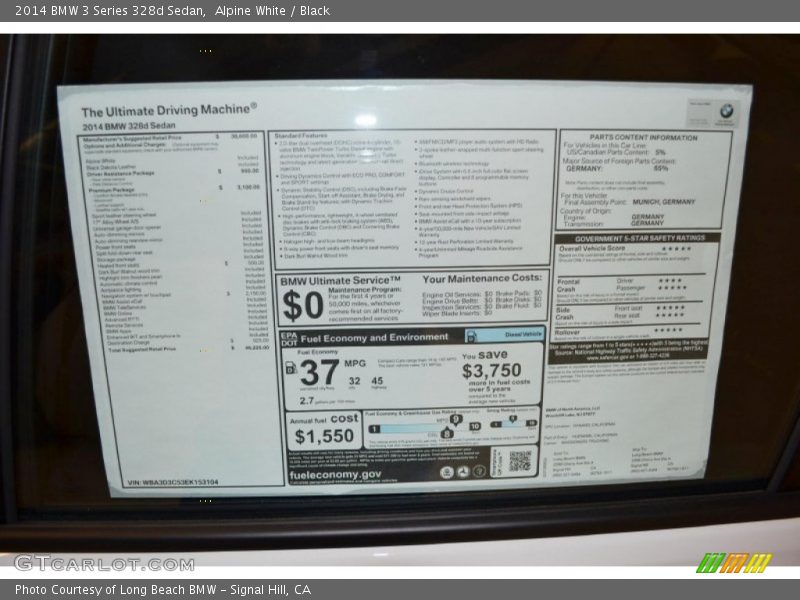
Task: Click 'The Ultimate Driving Machine' heading
Action: tap(169, 110)
